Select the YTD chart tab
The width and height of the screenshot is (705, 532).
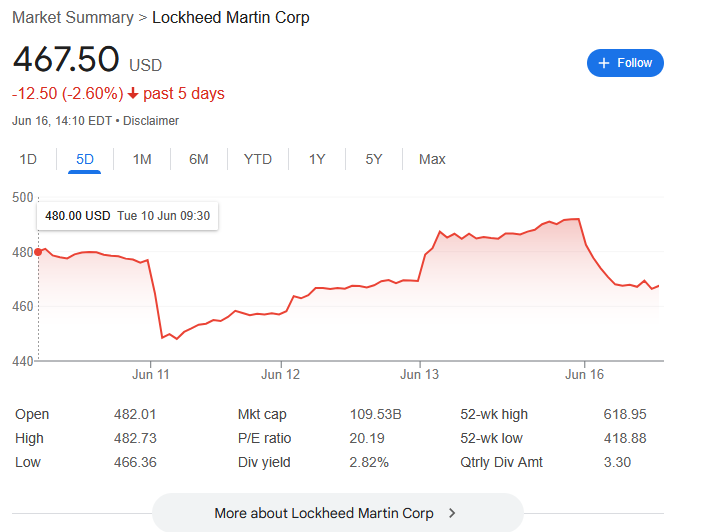pos(258,159)
